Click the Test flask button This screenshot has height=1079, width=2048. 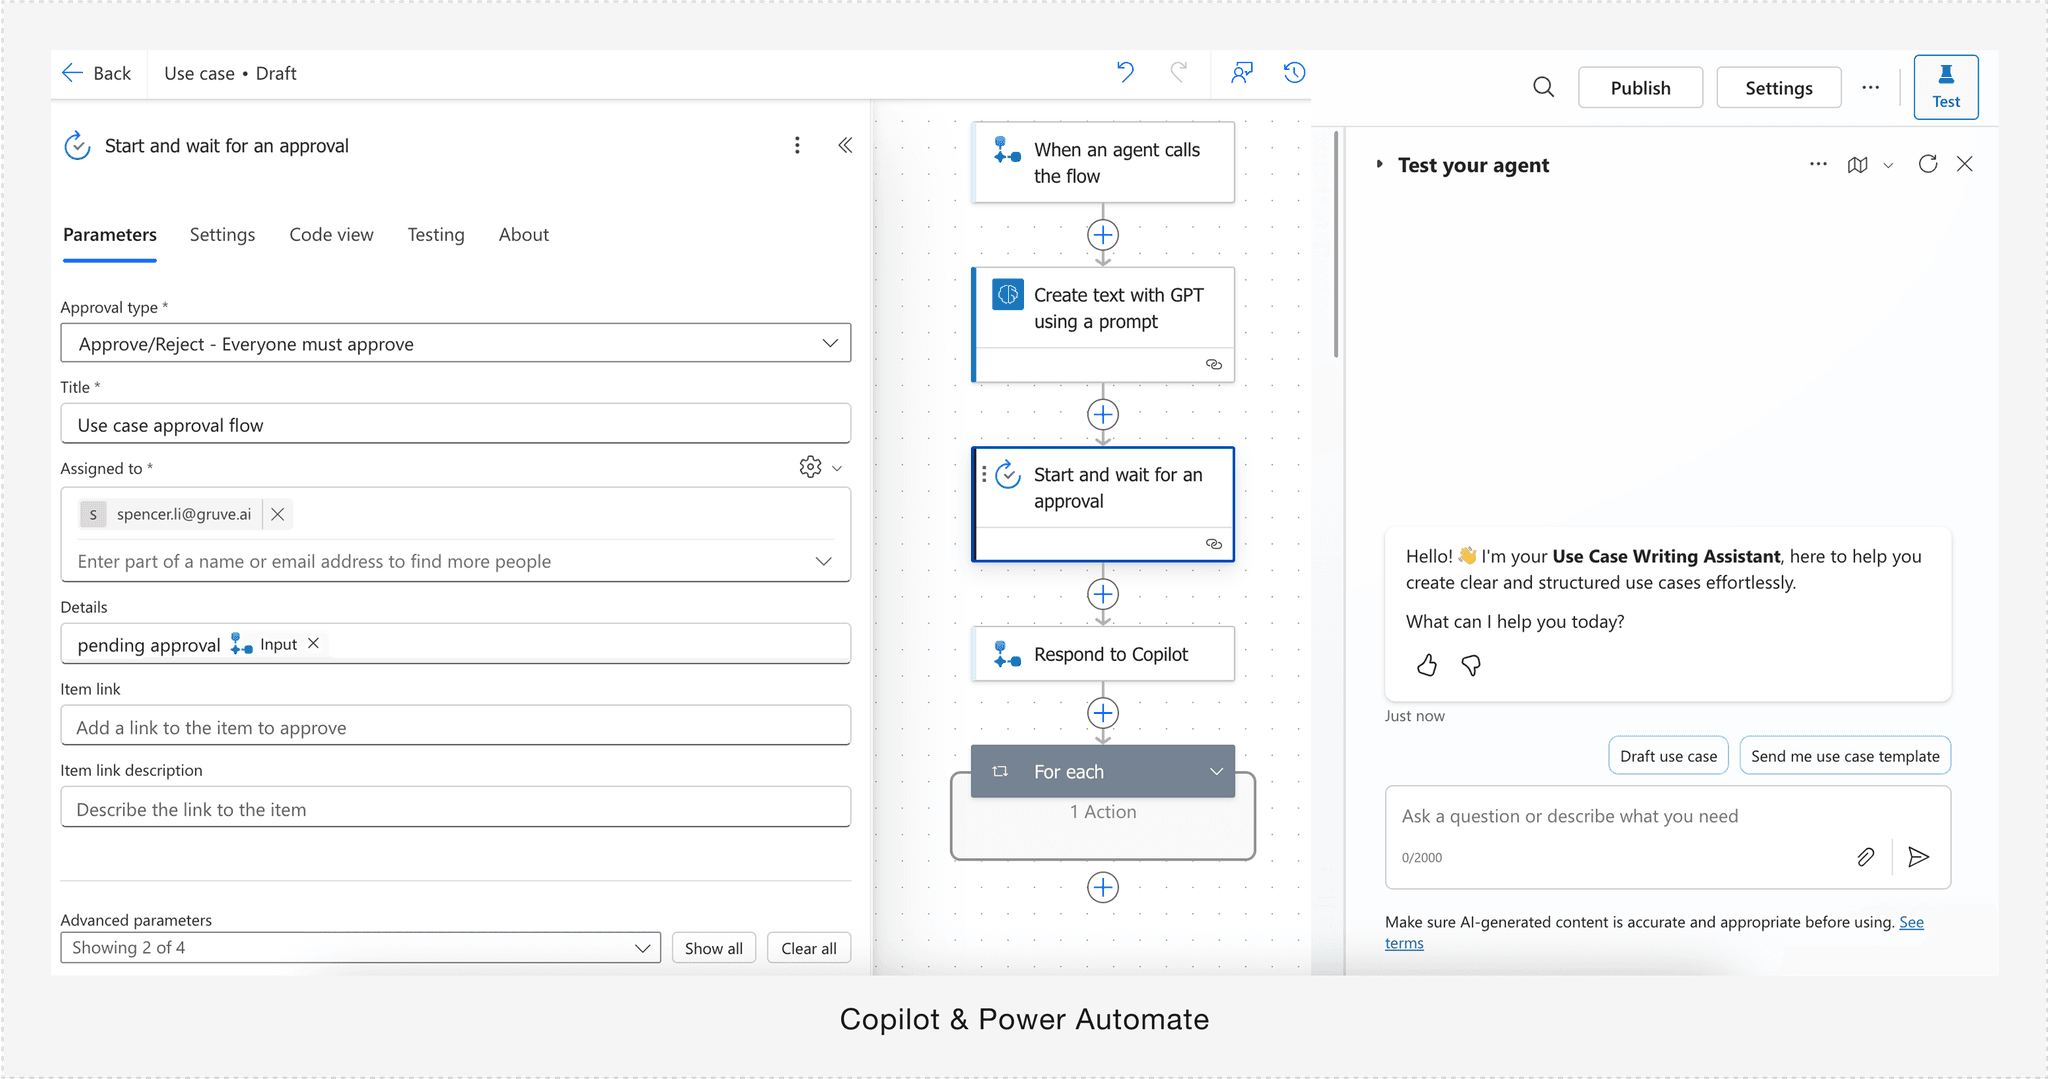pos(1945,87)
